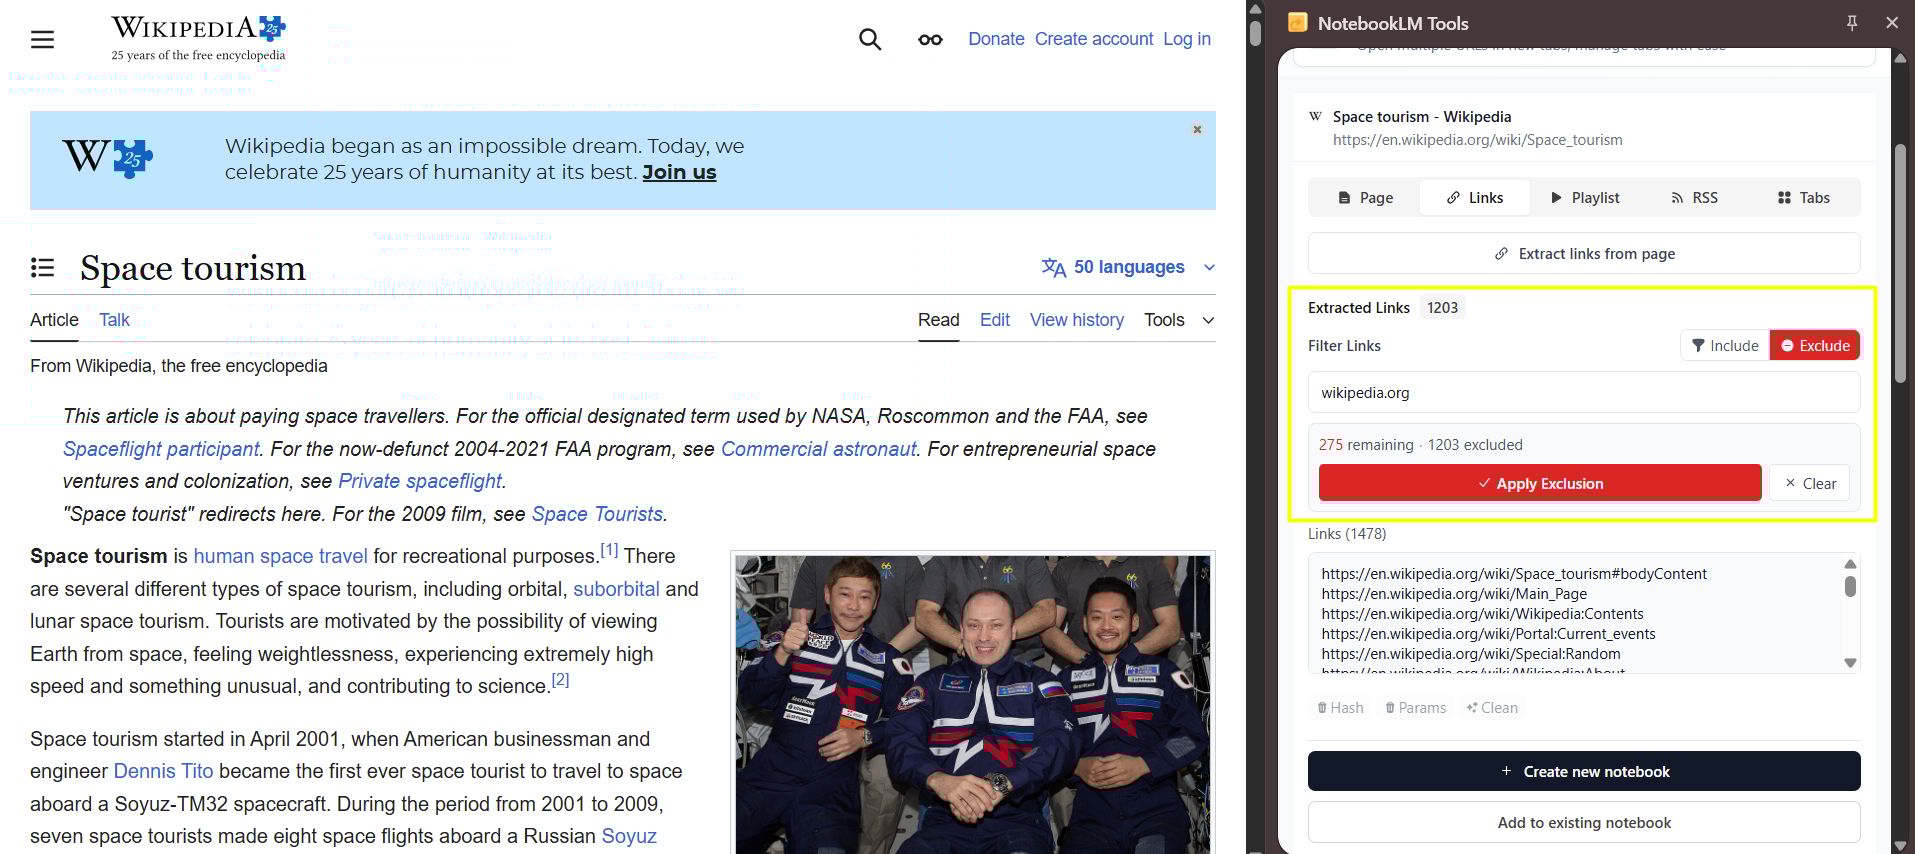Screen dimensions: 1915x854
Task: Switch to the Playlist tab
Action: click(x=1585, y=198)
